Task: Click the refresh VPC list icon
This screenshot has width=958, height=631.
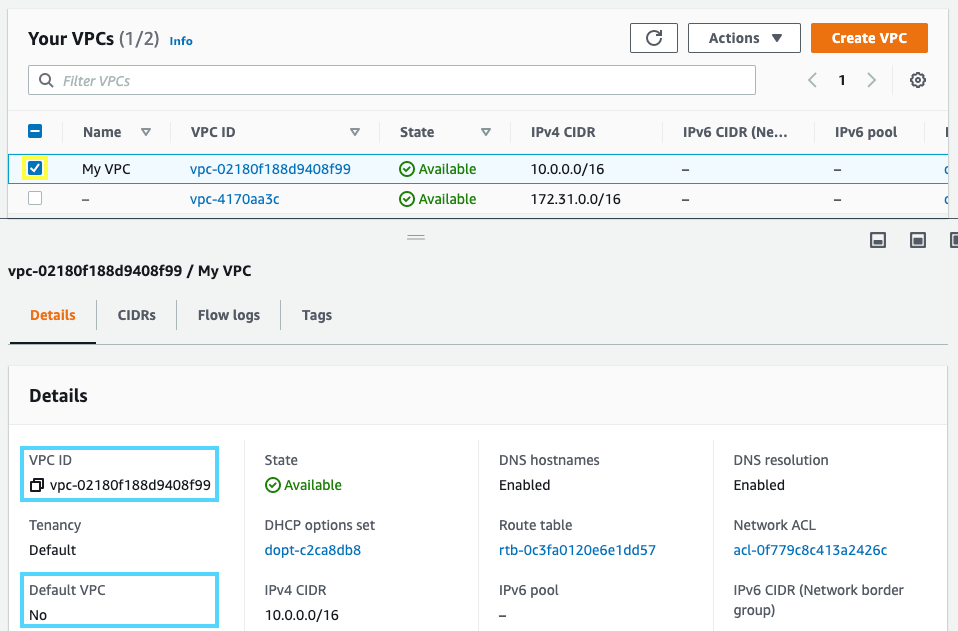Action: pyautogui.click(x=654, y=38)
